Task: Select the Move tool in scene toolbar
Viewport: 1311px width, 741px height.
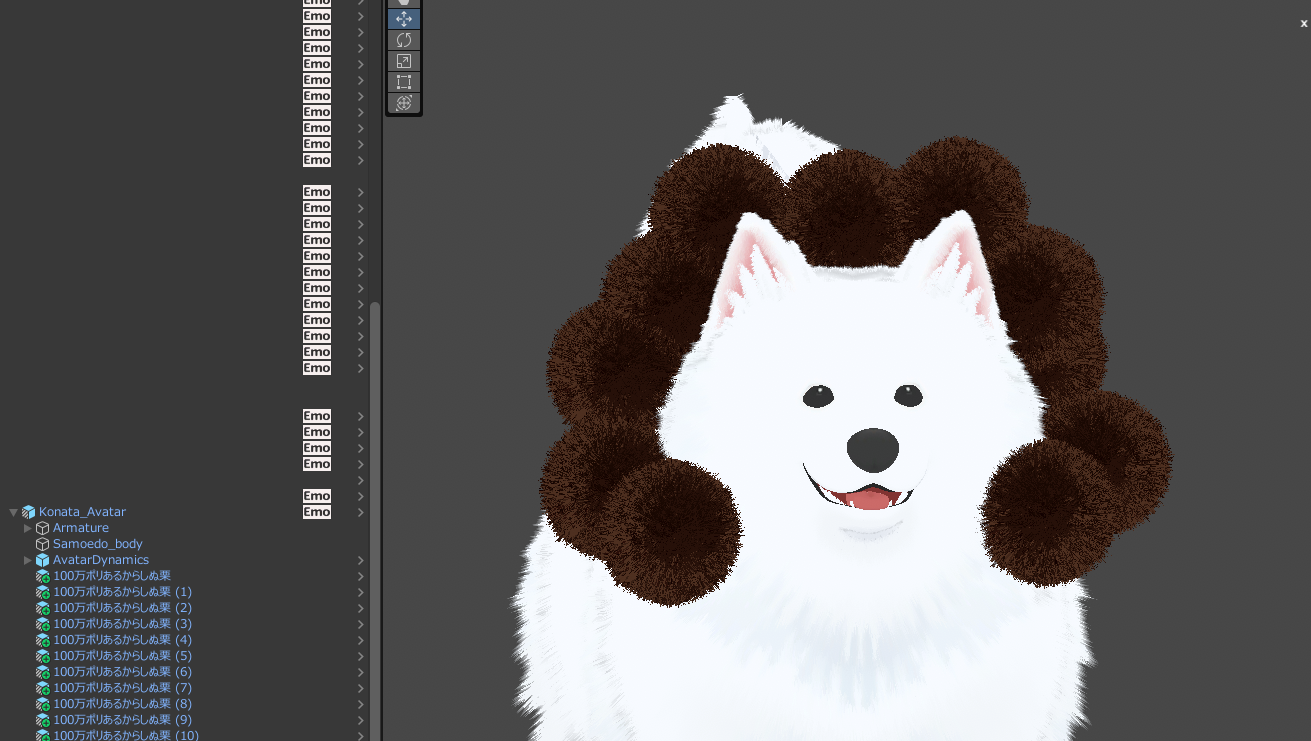Action: tap(404, 19)
